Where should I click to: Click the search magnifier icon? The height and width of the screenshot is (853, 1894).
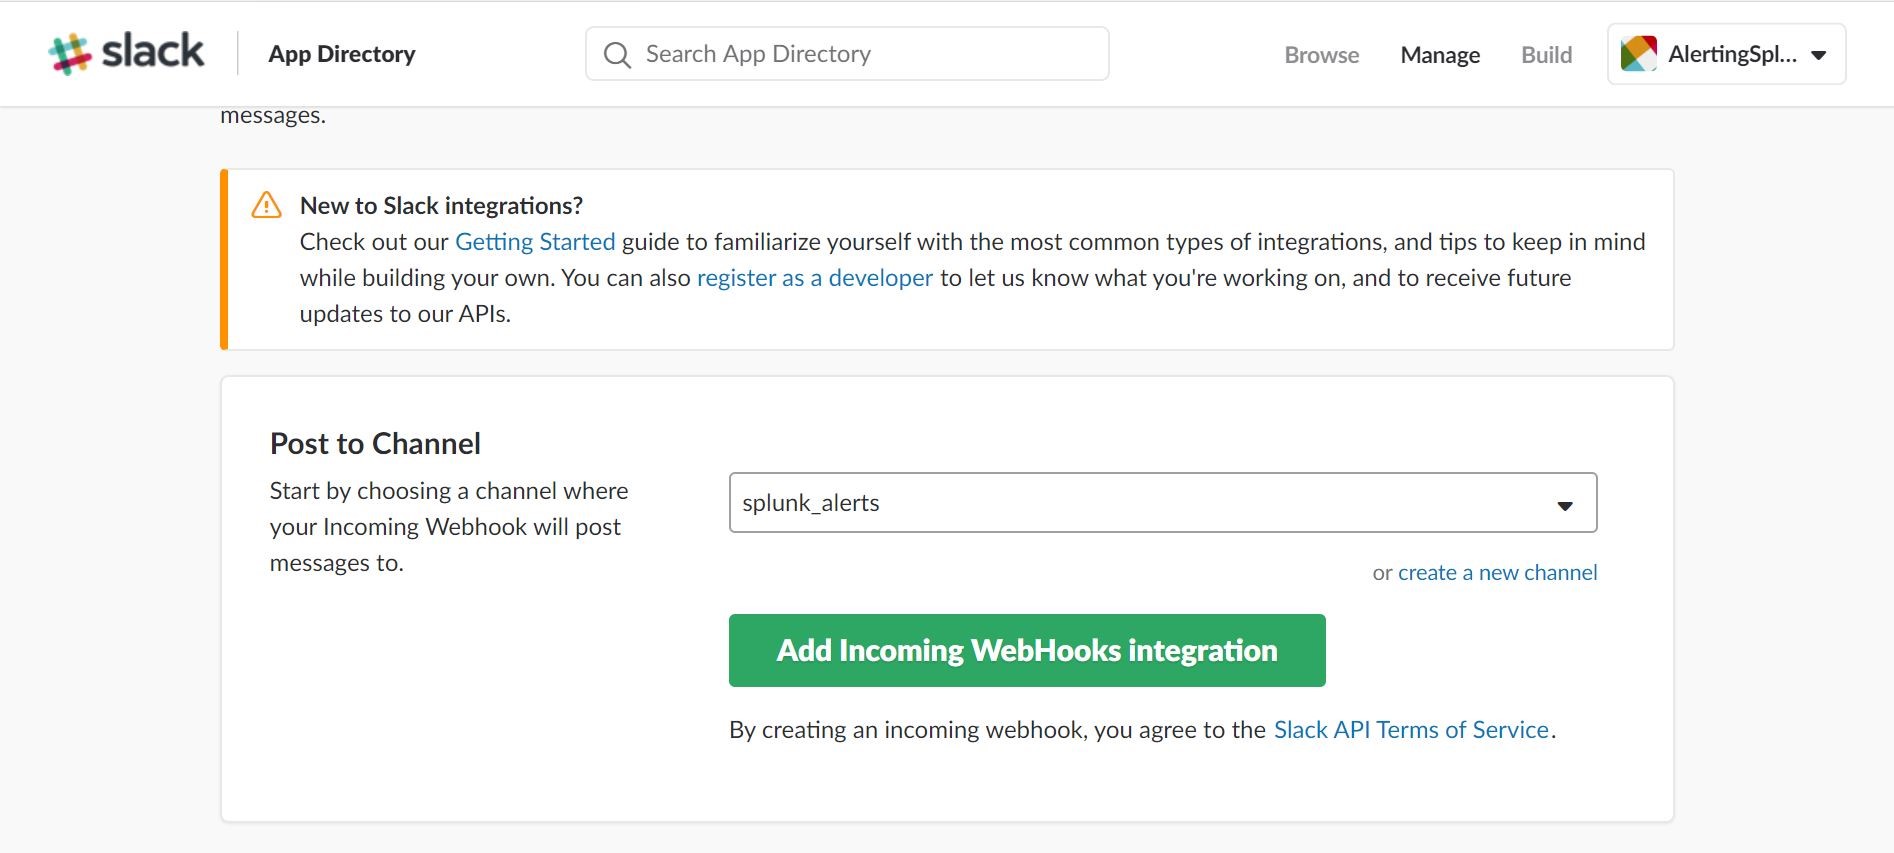[x=617, y=55]
